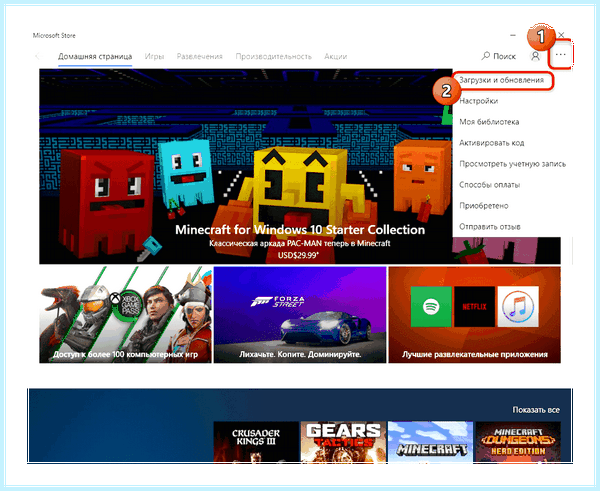This screenshot has width=600, height=491.
Task: Select Приобретено in the menu
Action: tap(484, 206)
